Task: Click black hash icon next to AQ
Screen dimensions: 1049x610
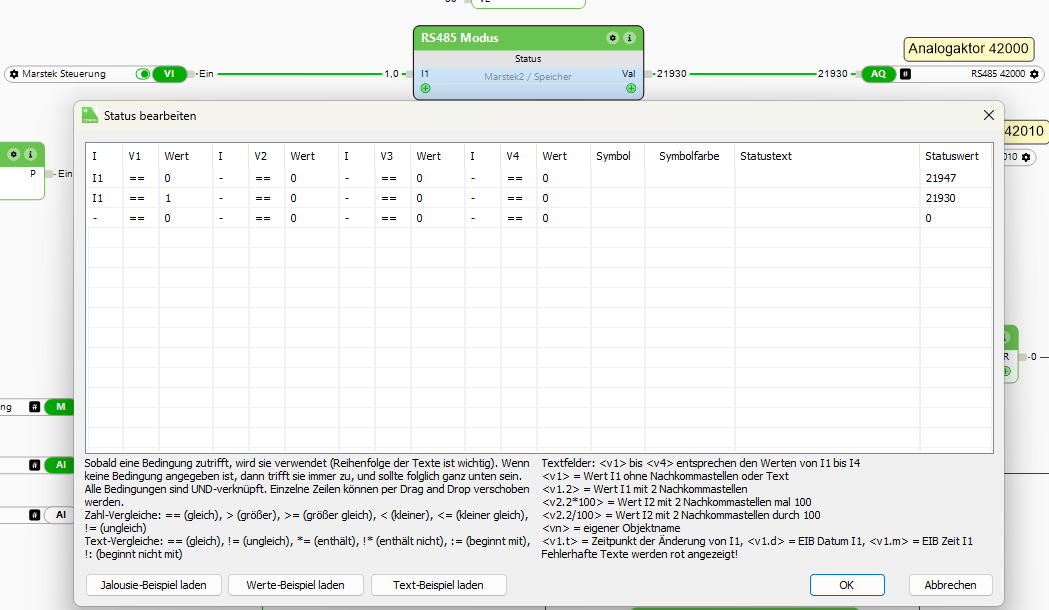Action: click(x=905, y=74)
